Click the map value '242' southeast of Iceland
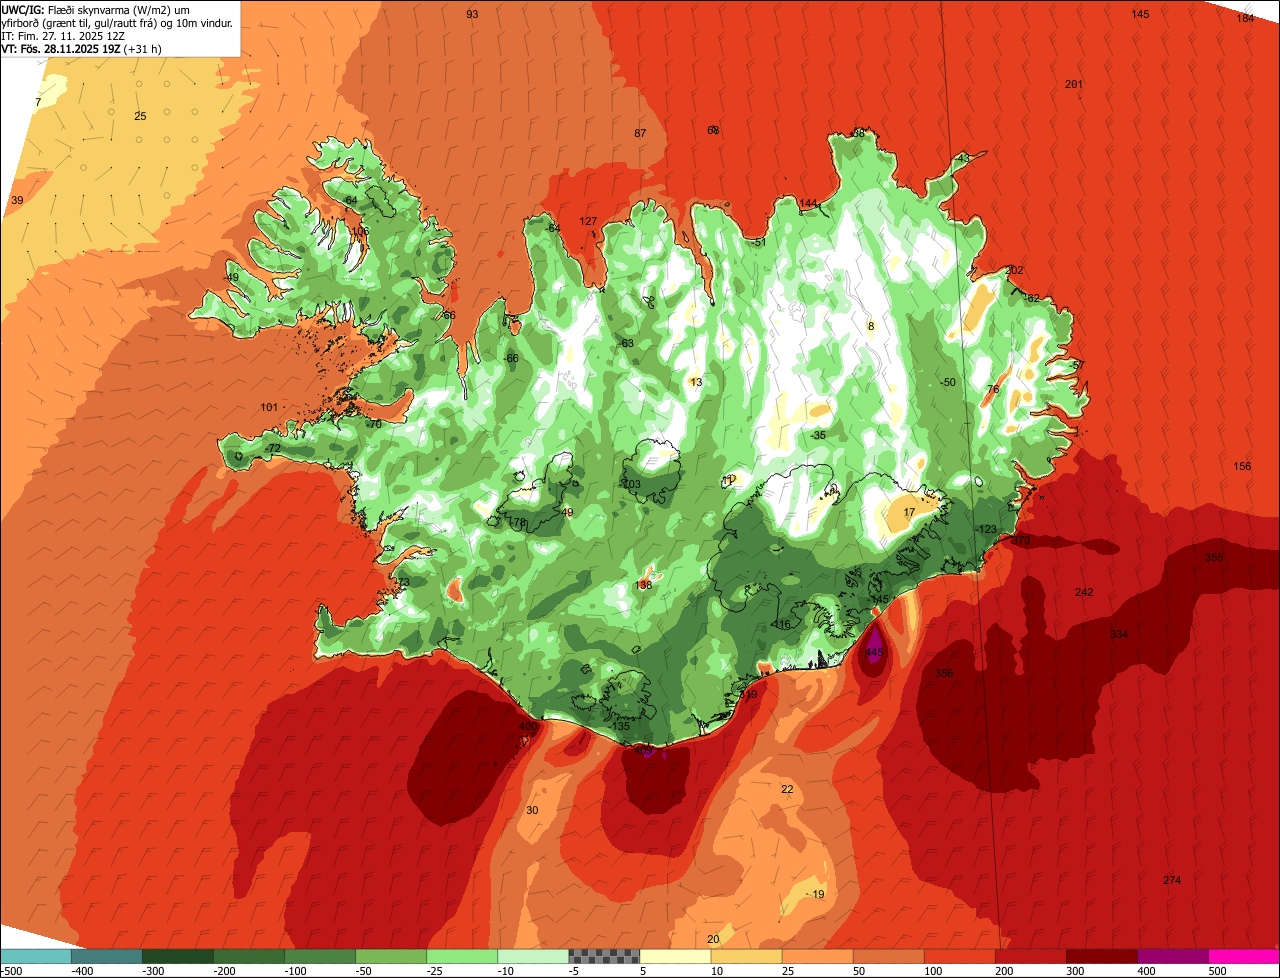Viewport: 1280px width, 978px height. pyautogui.click(x=1084, y=592)
